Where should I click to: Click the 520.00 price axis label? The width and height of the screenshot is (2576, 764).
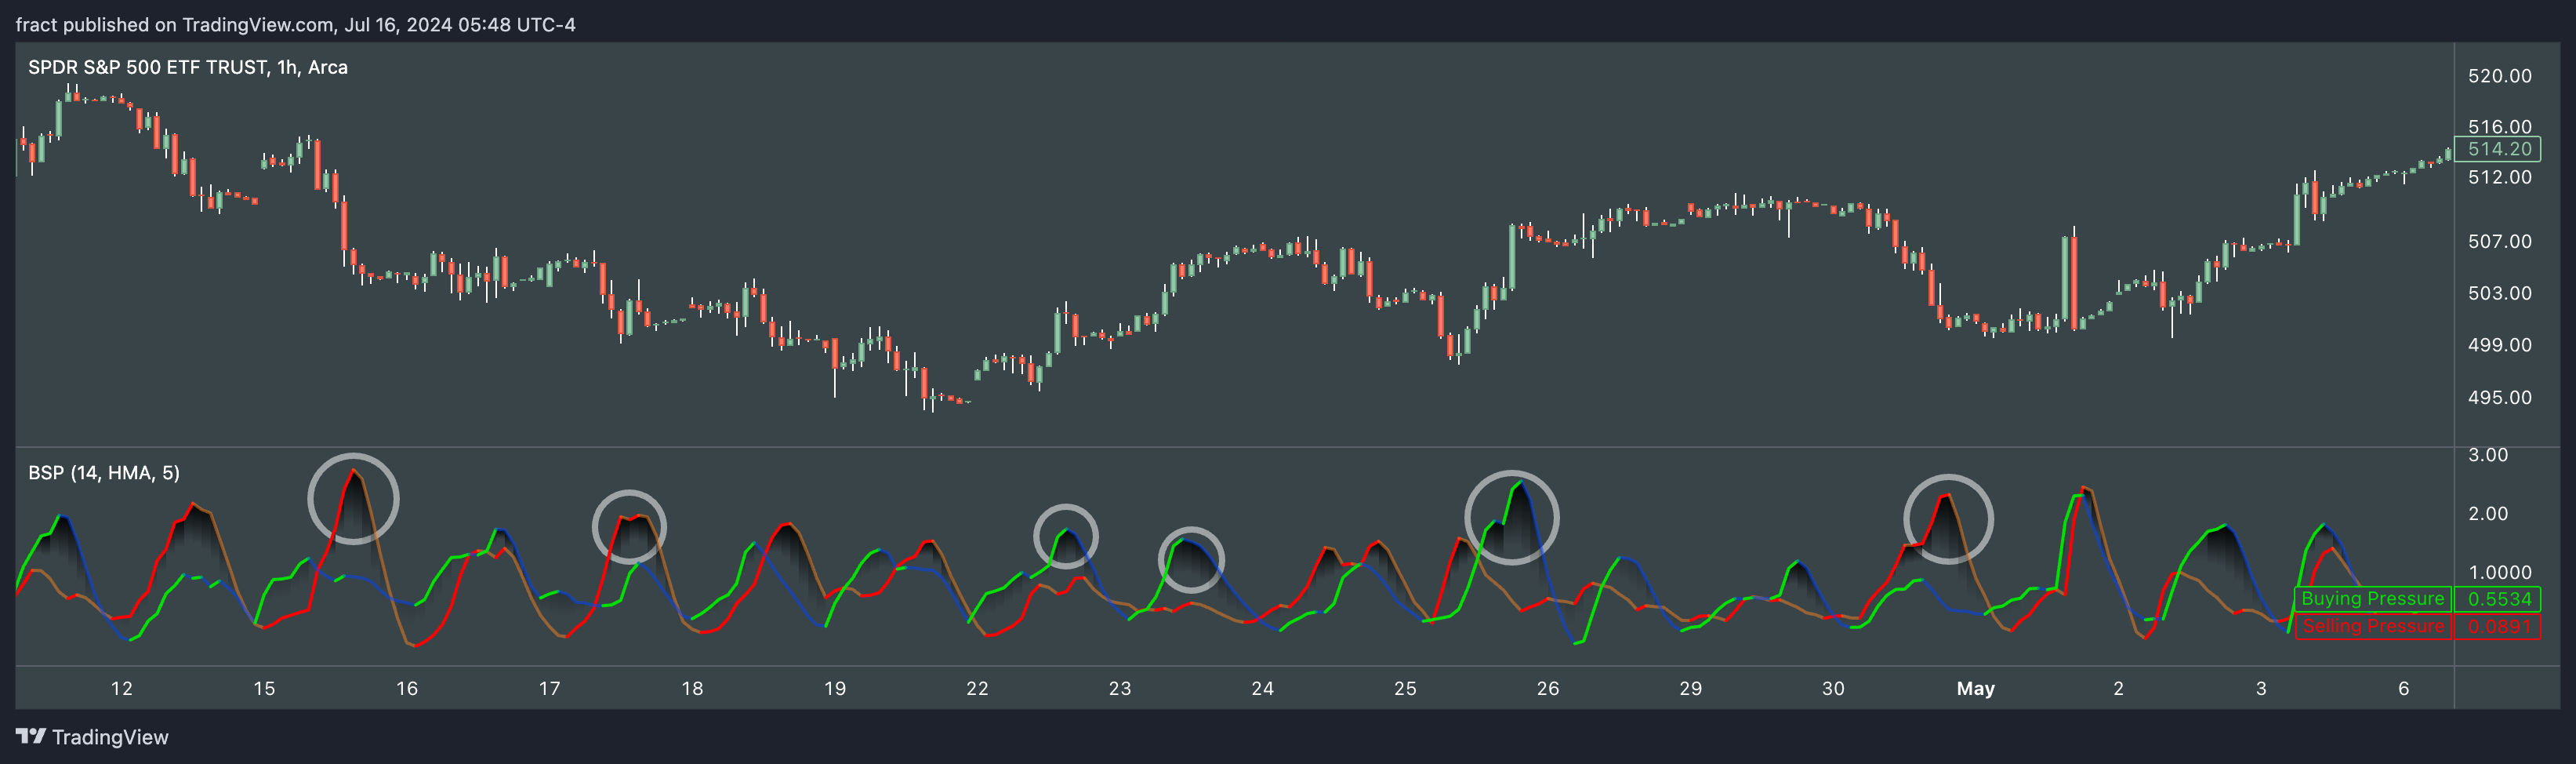(x=2500, y=76)
